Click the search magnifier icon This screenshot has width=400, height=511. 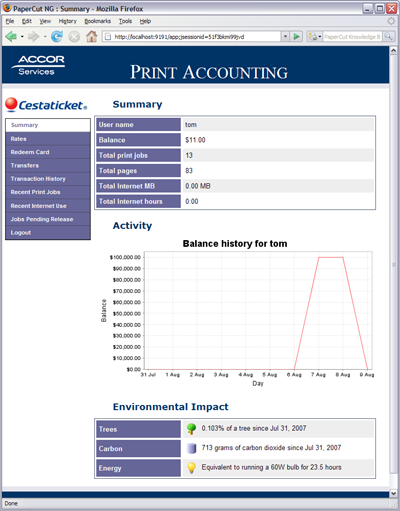tap(388, 37)
